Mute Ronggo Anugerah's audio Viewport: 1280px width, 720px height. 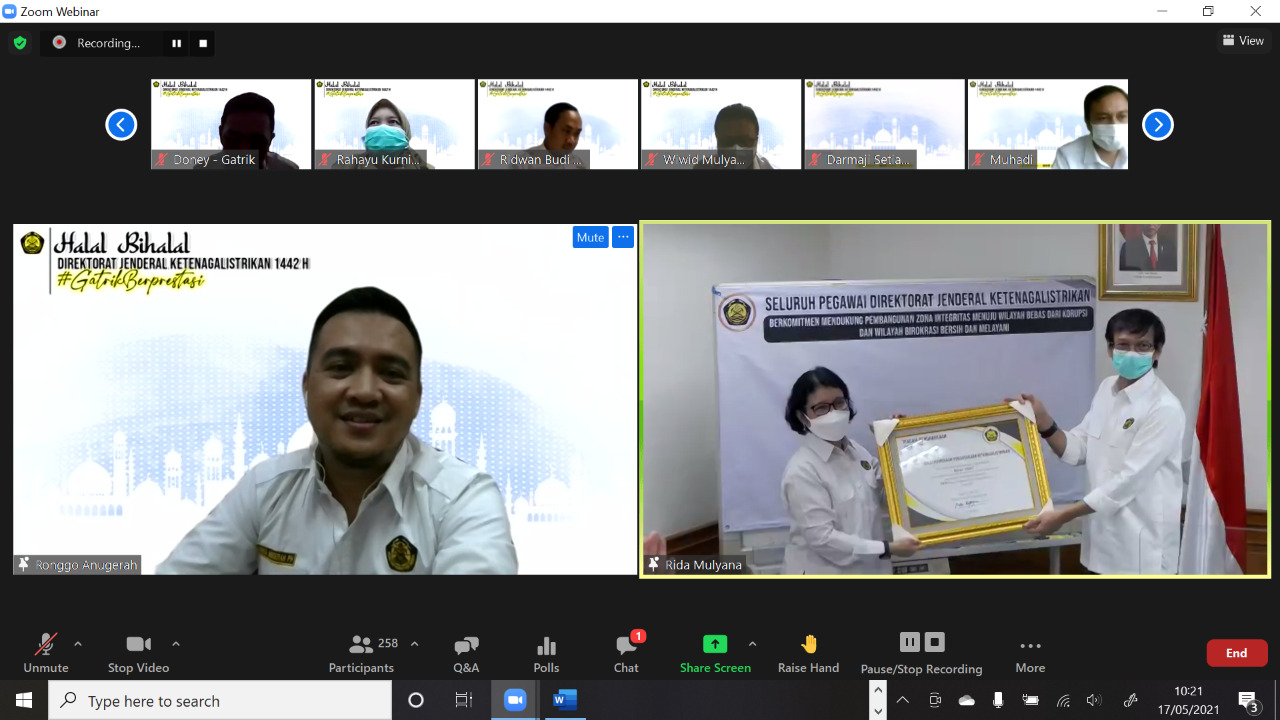tap(590, 237)
